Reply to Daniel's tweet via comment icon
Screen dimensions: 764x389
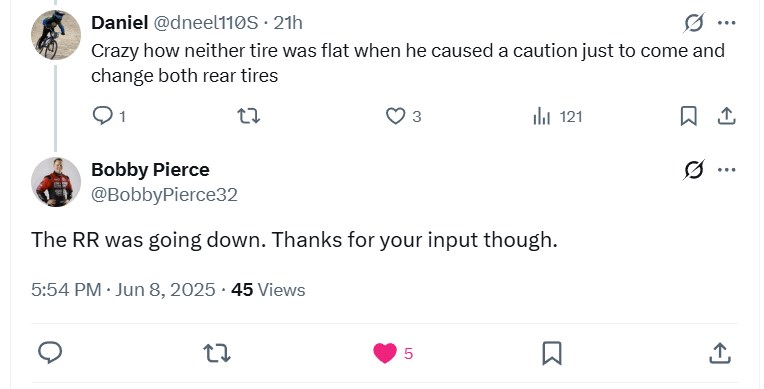click(x=103, y=116)
